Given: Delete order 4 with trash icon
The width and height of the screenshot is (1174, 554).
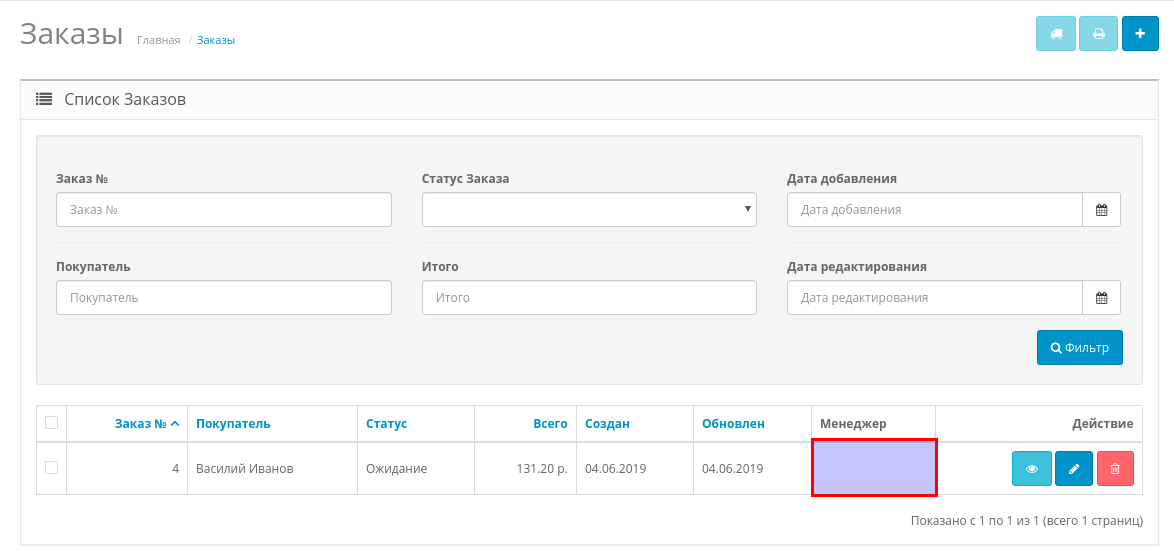Looking at the screenshot, I should [x=1115, y=469].
